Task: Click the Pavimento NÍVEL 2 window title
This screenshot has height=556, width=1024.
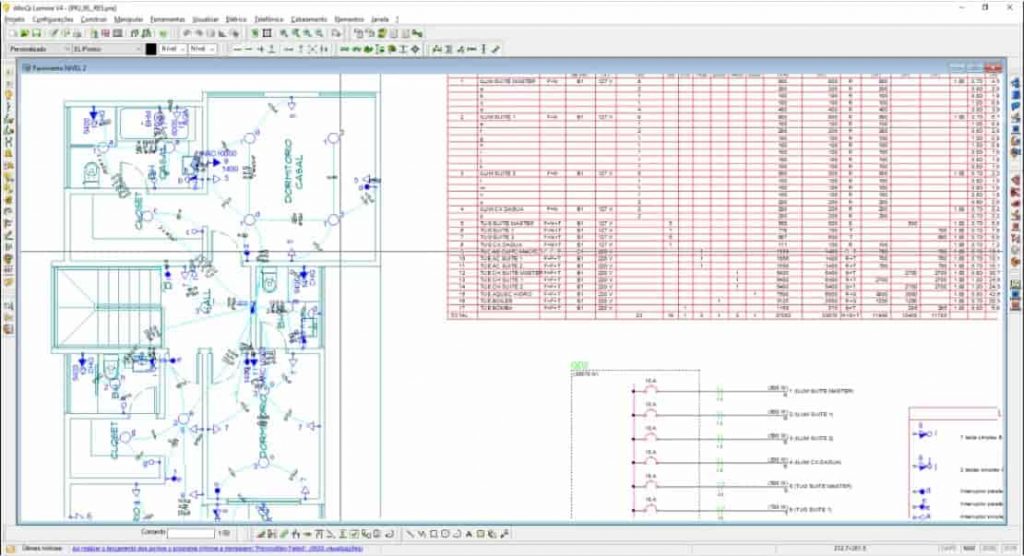Action: [59, 68]
